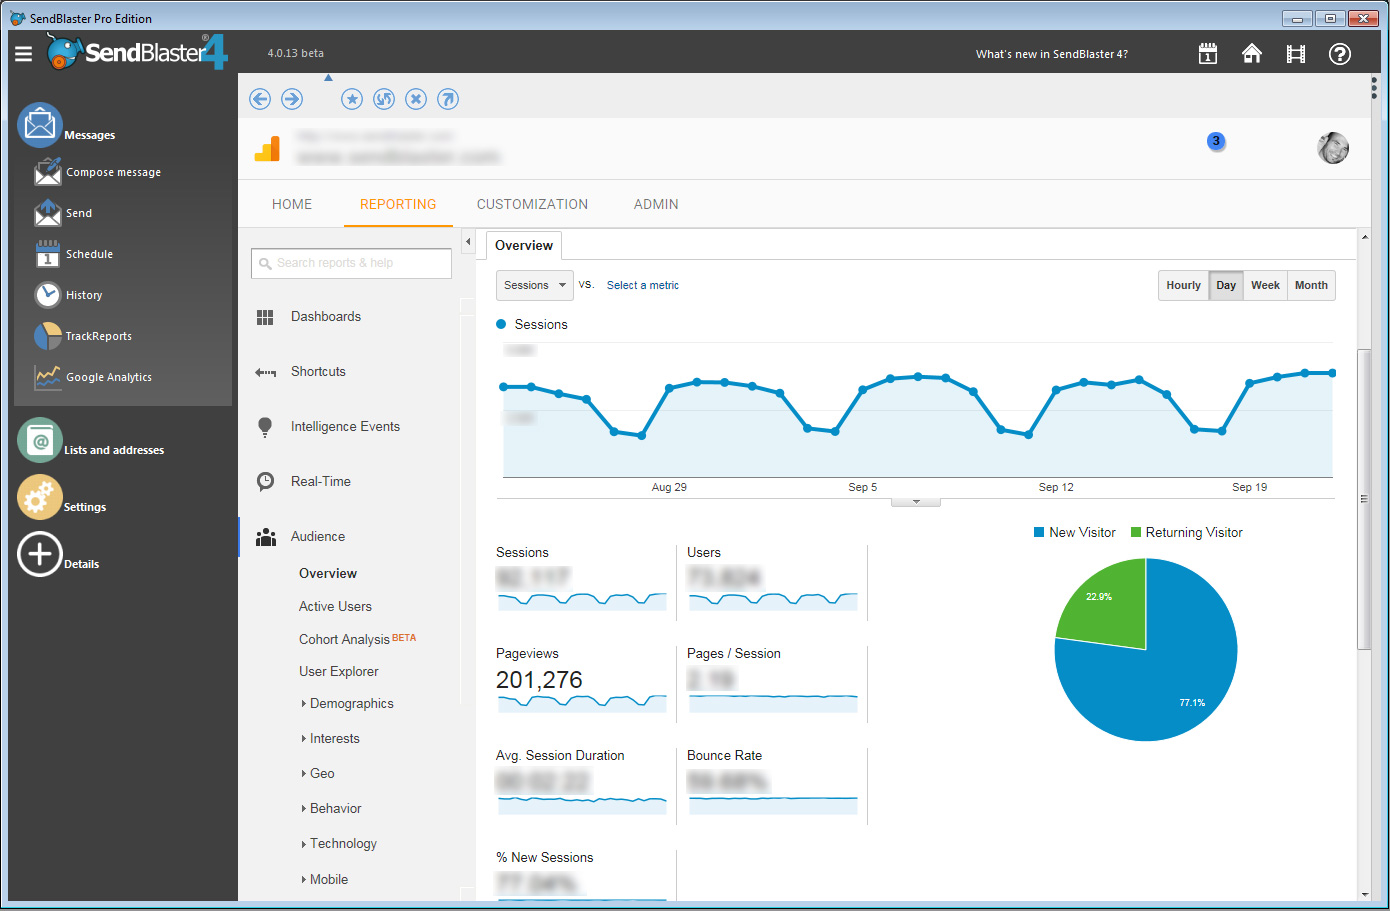Switch to the CUSTOMIZATION tab
Viewport: 1390px width, 911px height.
pos(532,204)
